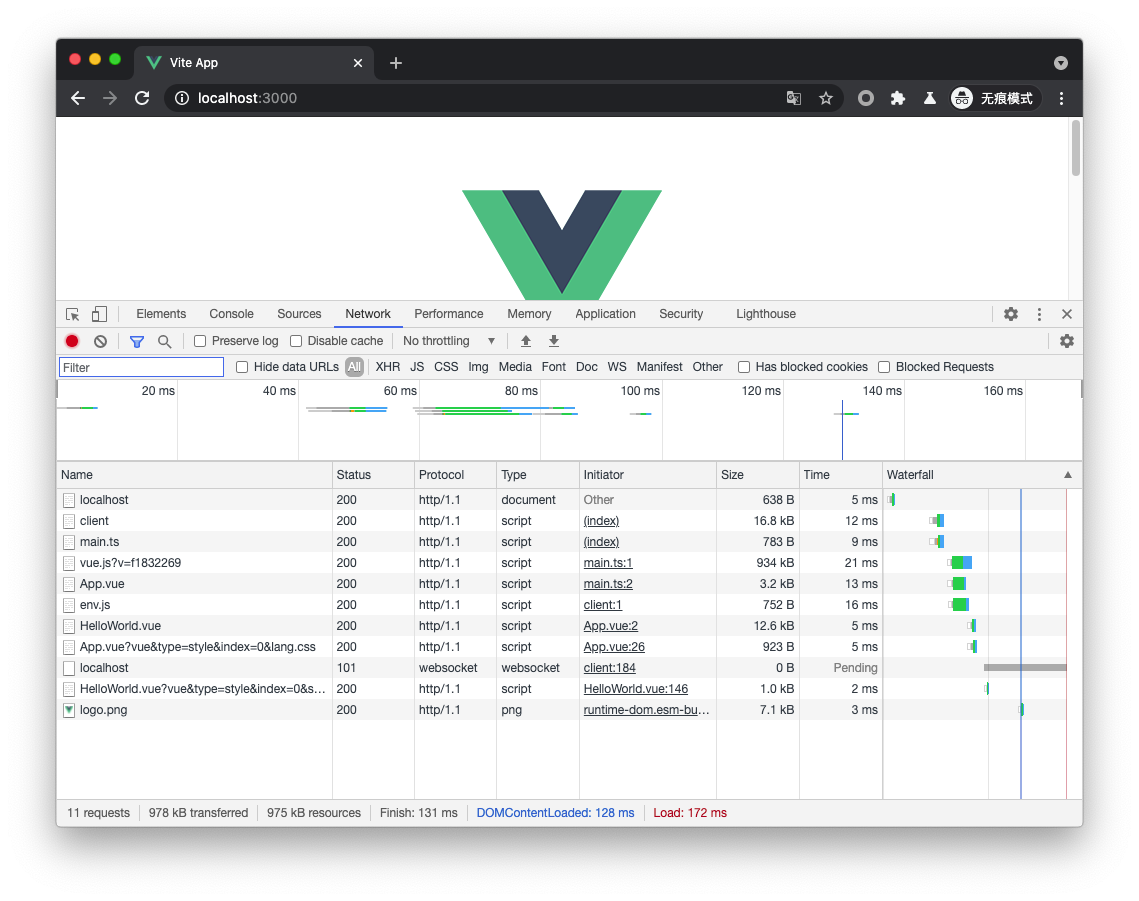Reload the localhost page

[x=142, y=98]
